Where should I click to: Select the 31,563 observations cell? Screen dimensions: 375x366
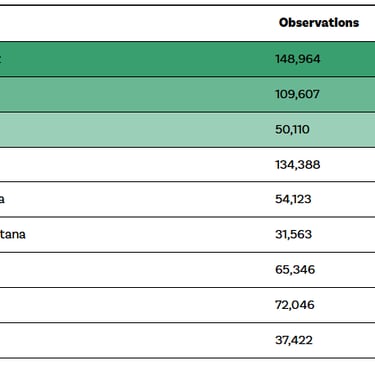coord(293,235)
